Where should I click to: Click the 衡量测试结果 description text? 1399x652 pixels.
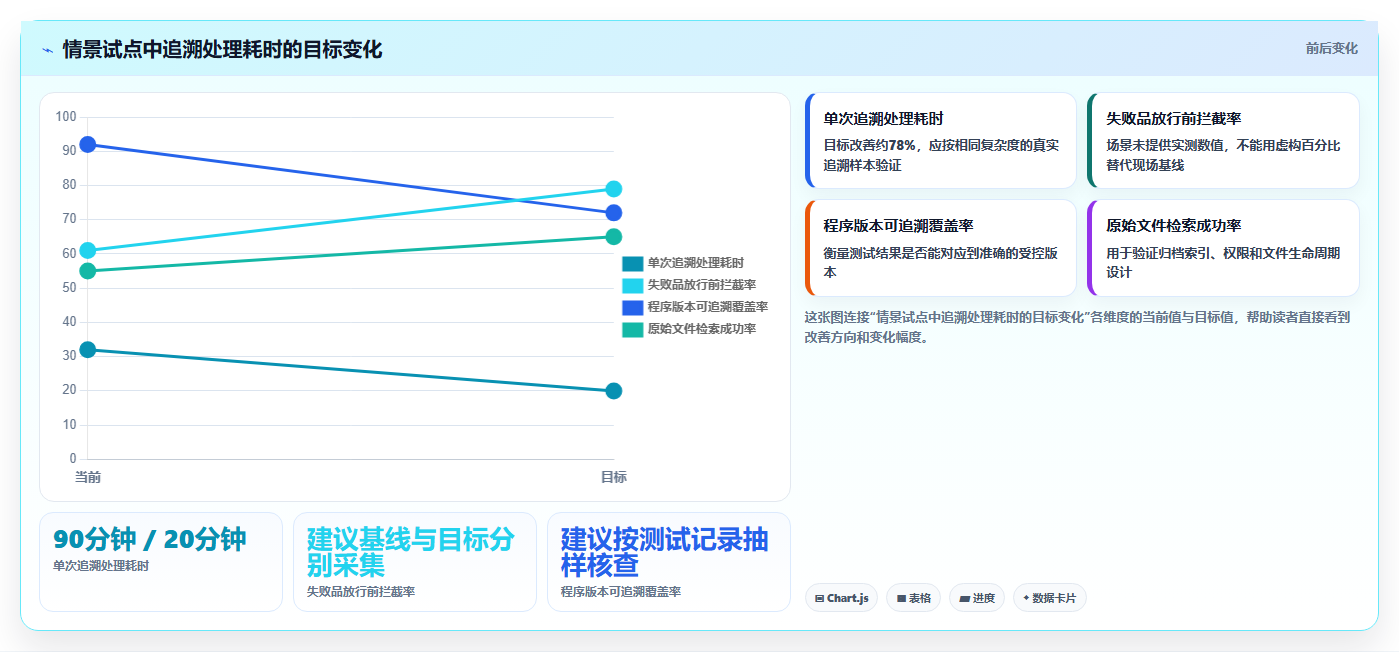click(941, 262)
